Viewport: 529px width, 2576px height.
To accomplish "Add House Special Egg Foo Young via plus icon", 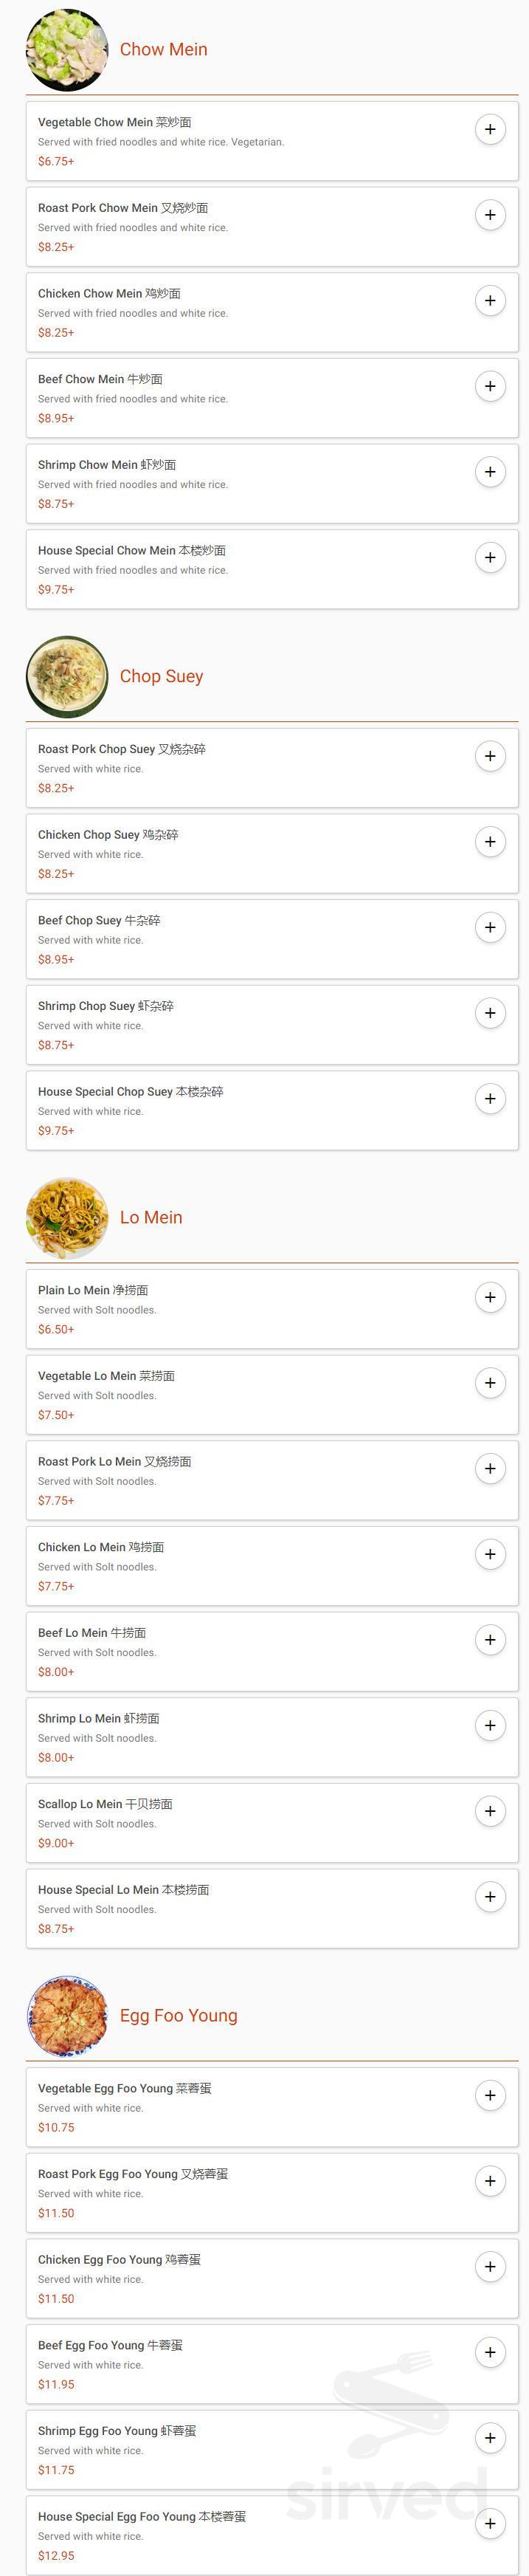I will (491, 2524).
